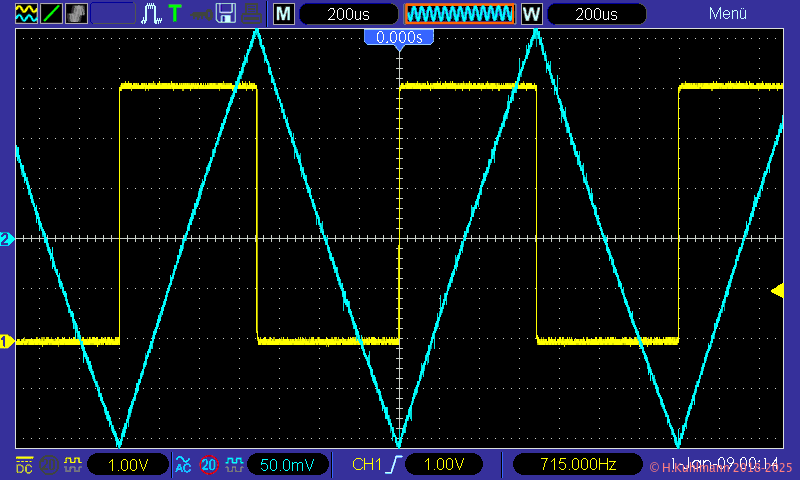The width and height of the screenshot is (800, 480).
Task: Toggle channel 1 DC coupling indicator
Action: point(24,465)
